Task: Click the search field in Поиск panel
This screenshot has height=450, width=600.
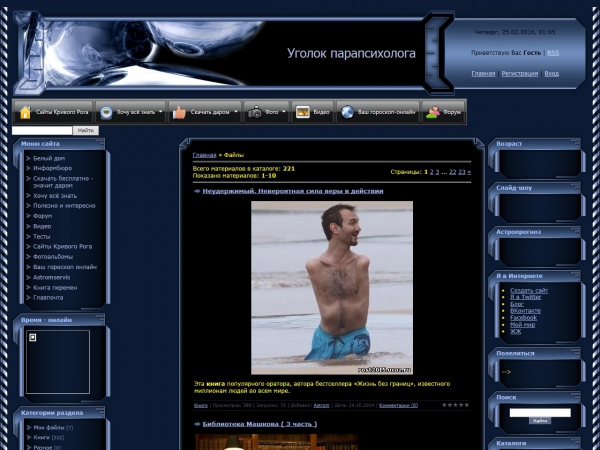Action: tap(540, 412)
